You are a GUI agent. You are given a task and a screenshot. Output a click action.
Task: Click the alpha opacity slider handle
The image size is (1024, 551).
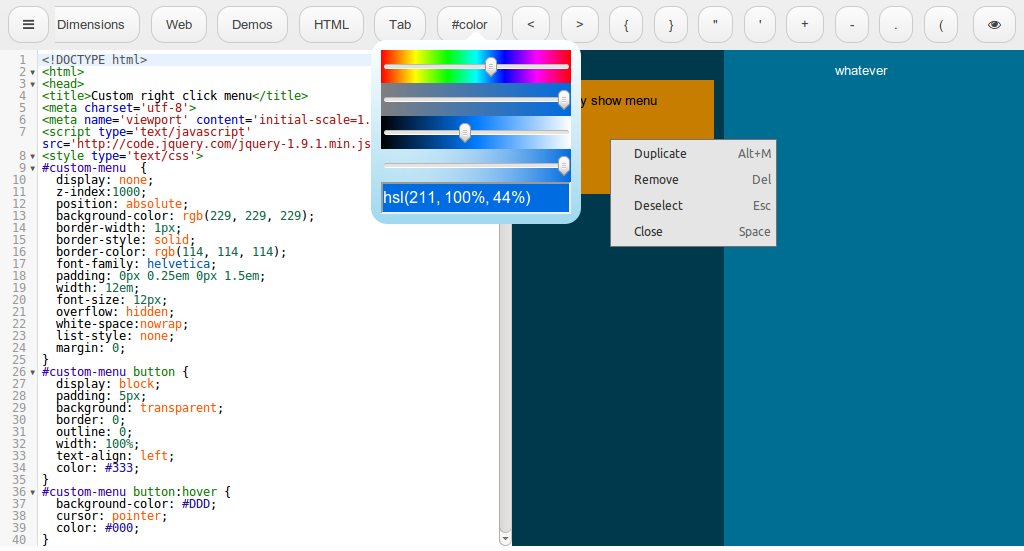coord(564,166)
